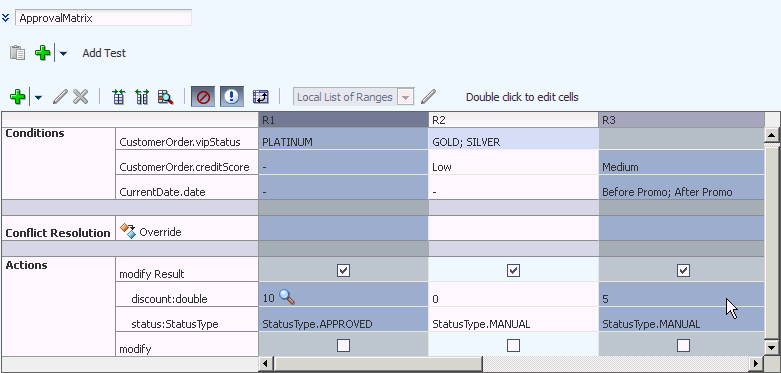Check the modify checkbox under R3
This screenshot has height=373, width=781.
coord(683,345)
